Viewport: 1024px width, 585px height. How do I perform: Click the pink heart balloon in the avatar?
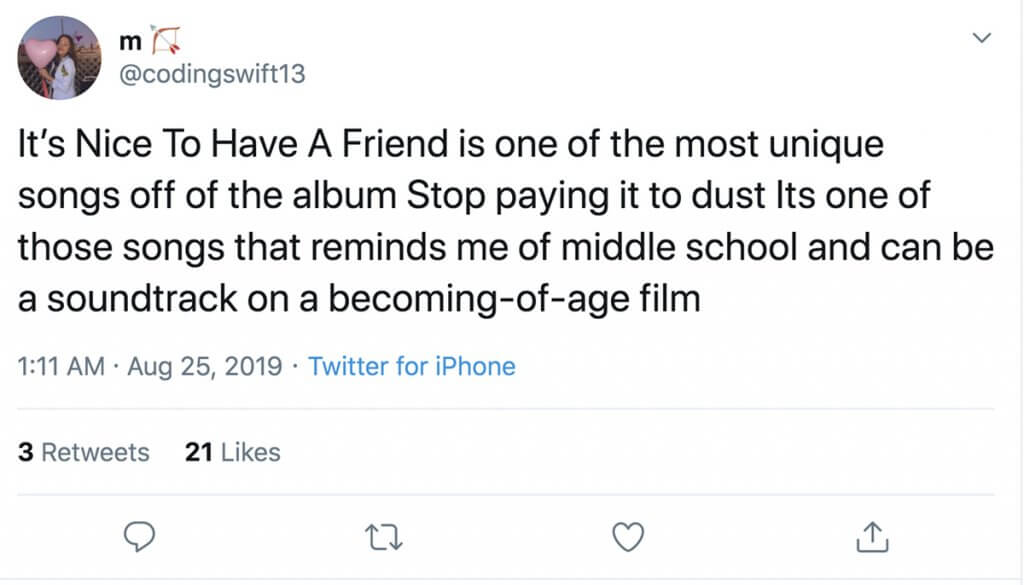coord(41,52)
